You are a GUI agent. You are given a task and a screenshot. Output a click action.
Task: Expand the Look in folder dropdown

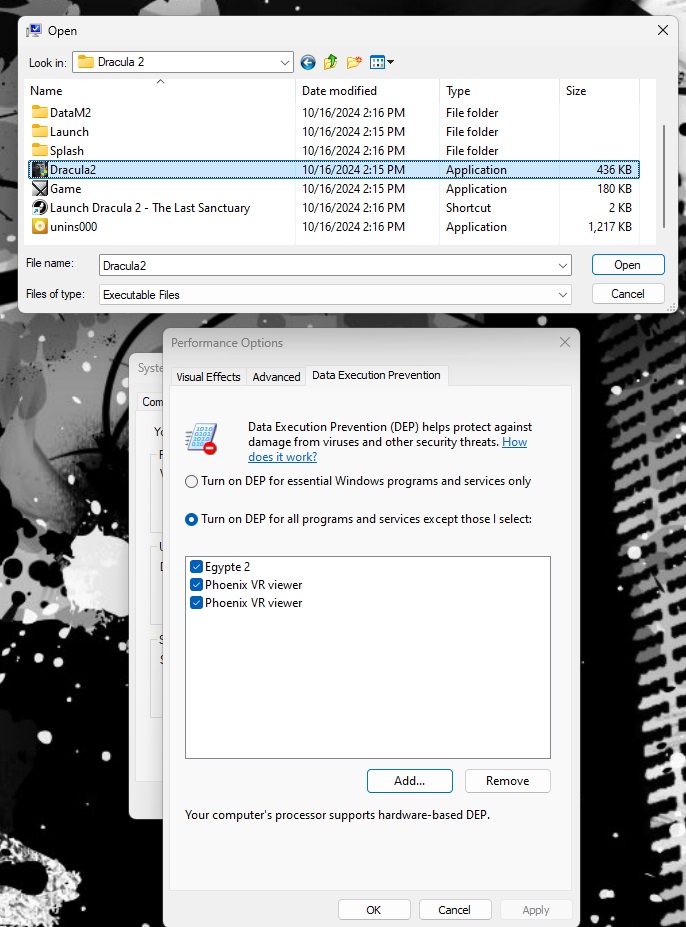(284, 62)
